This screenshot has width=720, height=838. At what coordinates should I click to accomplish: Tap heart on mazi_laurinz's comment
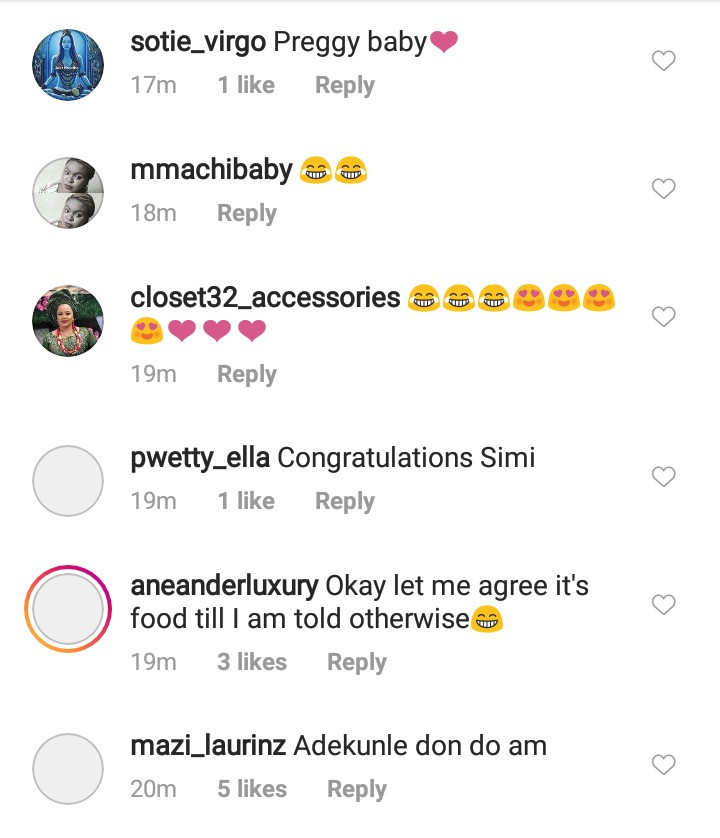coord(664,765)
